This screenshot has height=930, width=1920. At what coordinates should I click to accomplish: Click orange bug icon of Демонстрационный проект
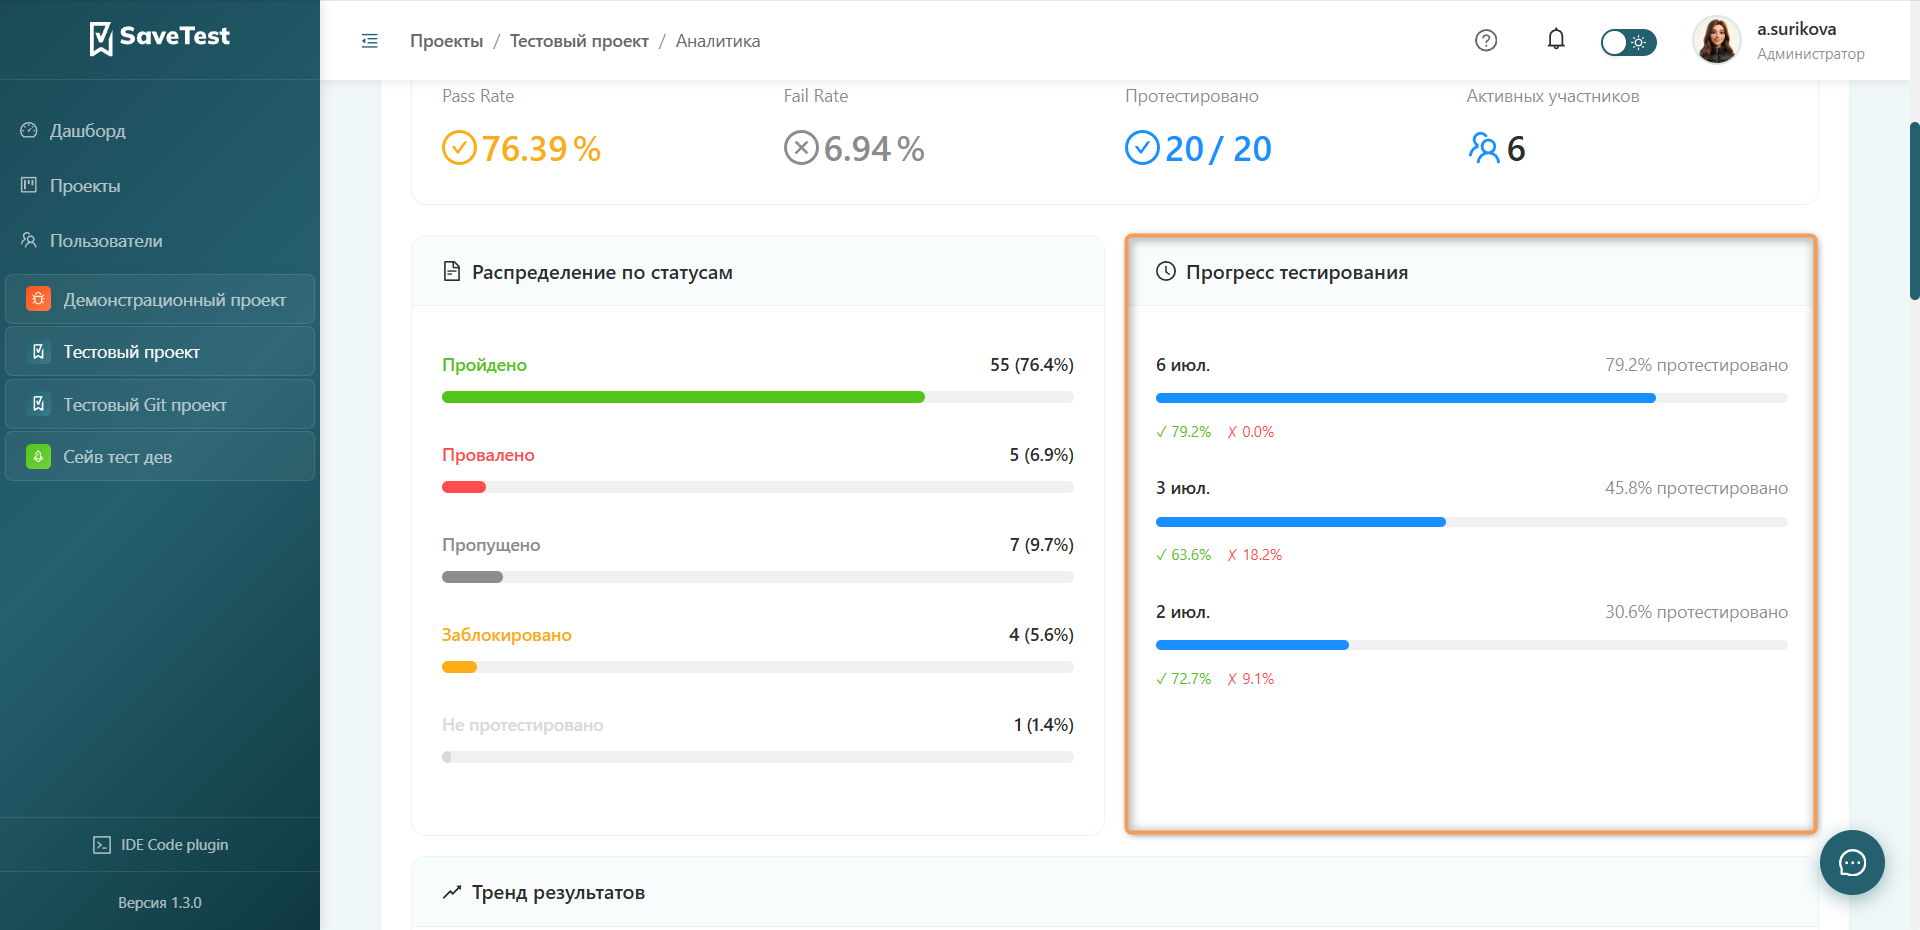coord(38,299)
